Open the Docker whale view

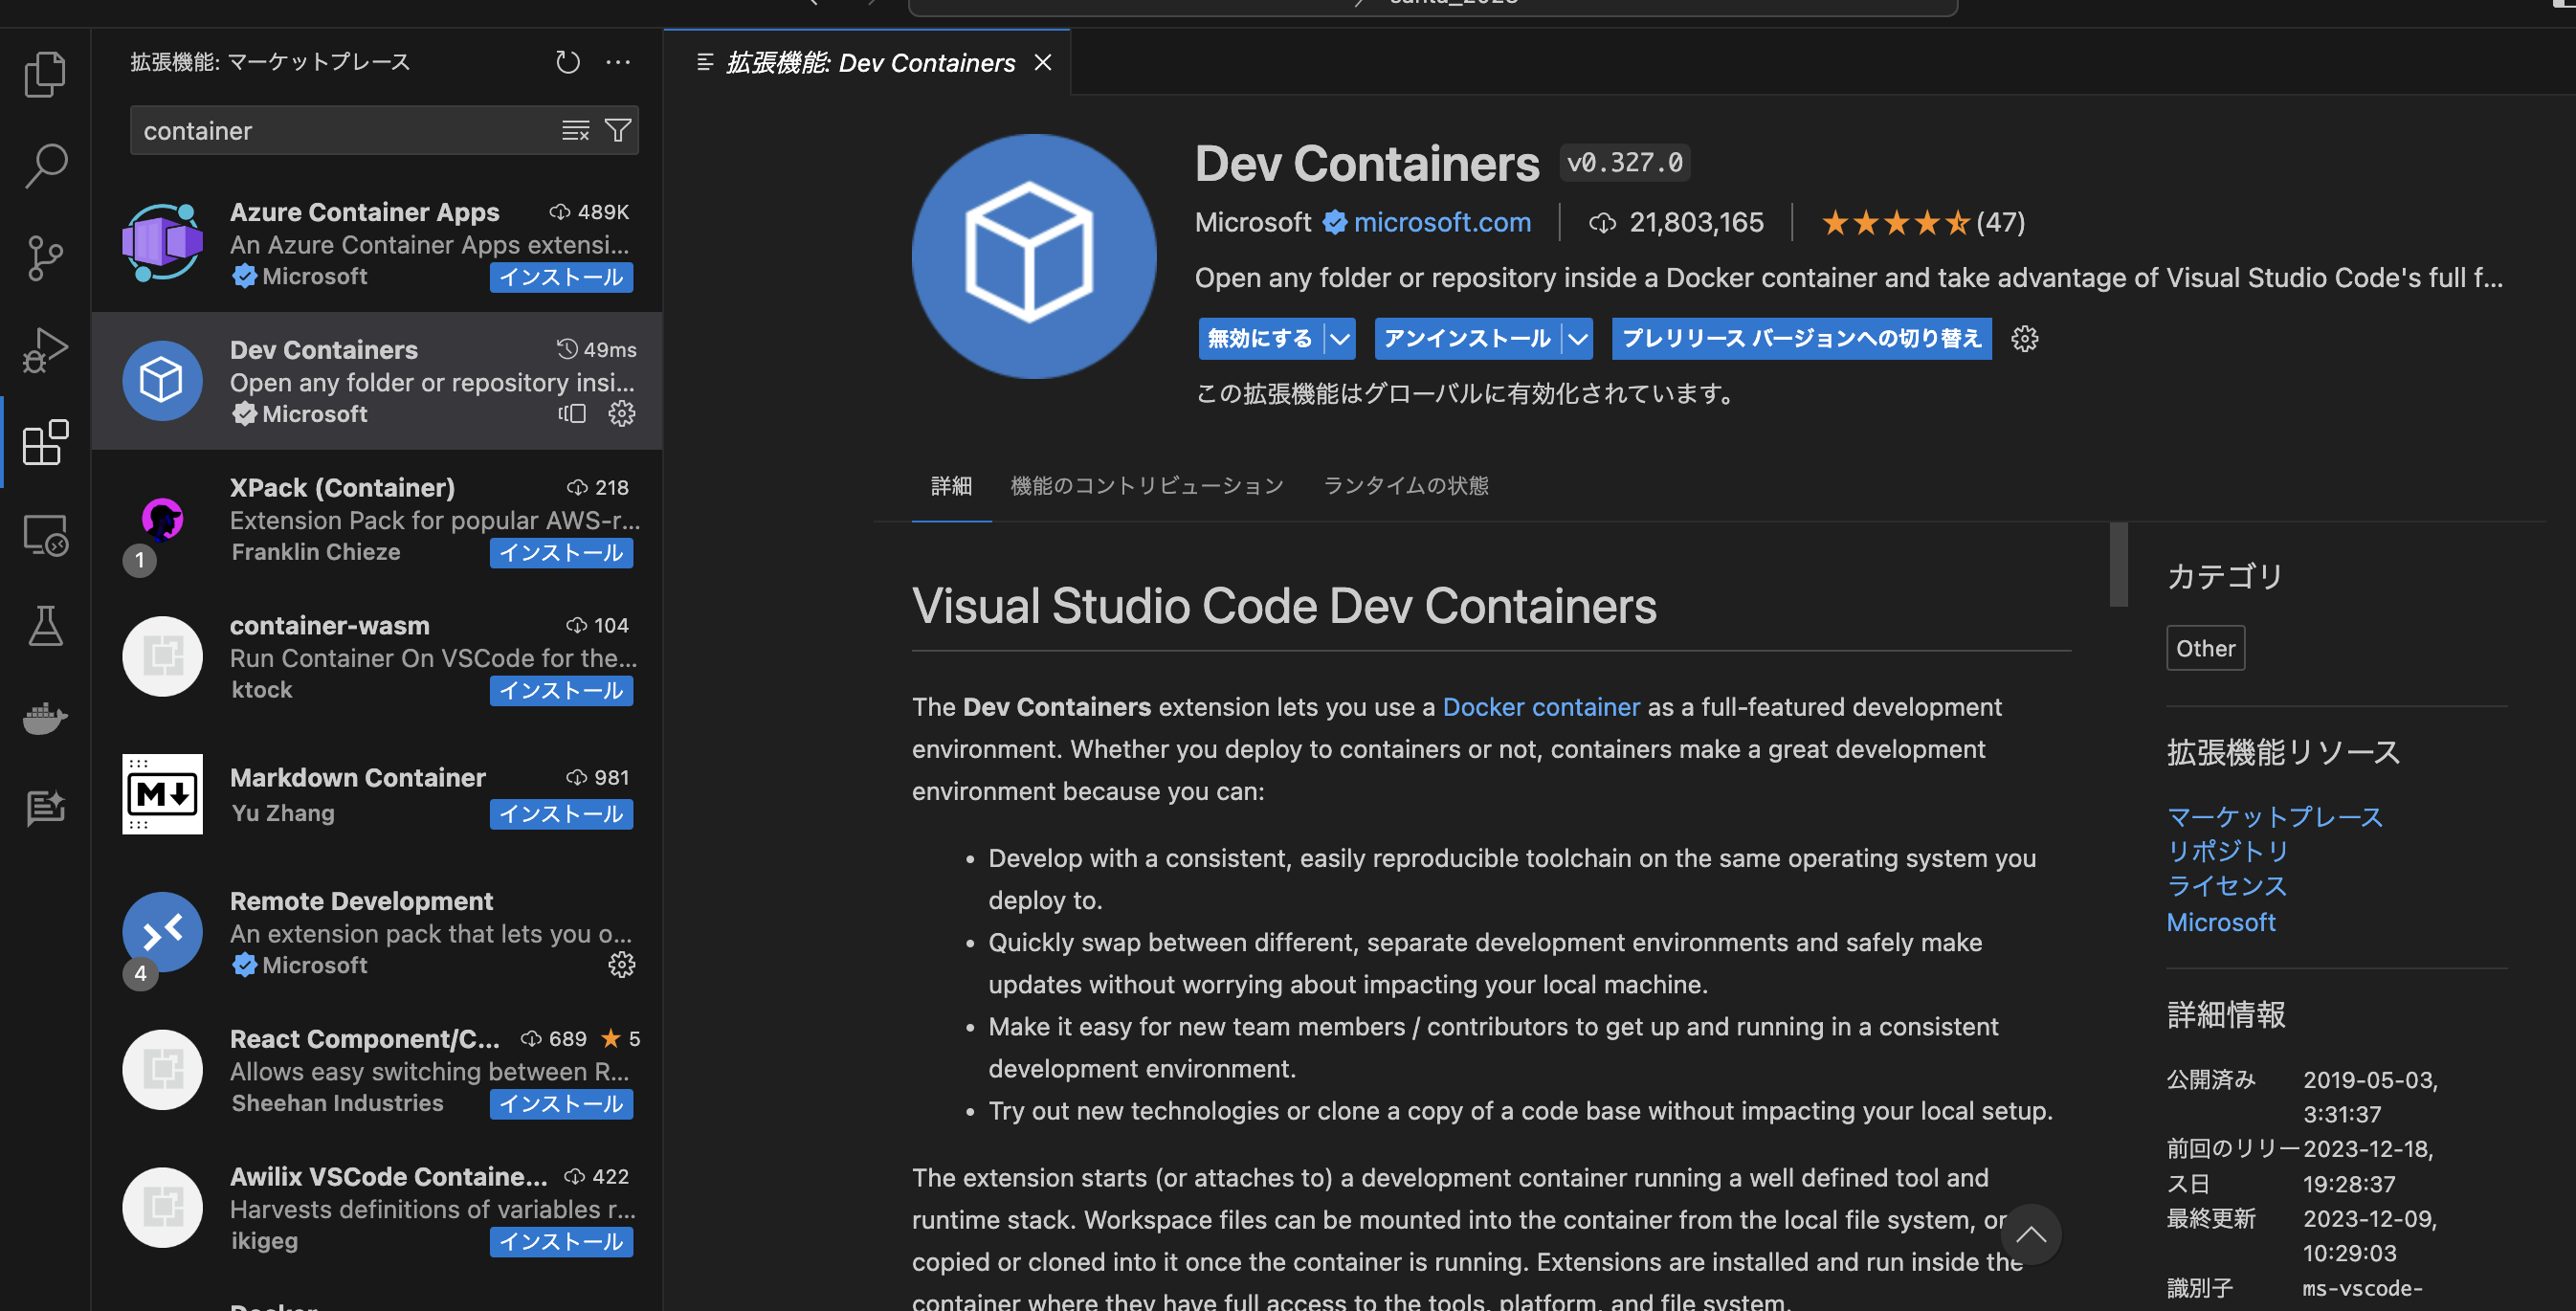tap(45, 717)
